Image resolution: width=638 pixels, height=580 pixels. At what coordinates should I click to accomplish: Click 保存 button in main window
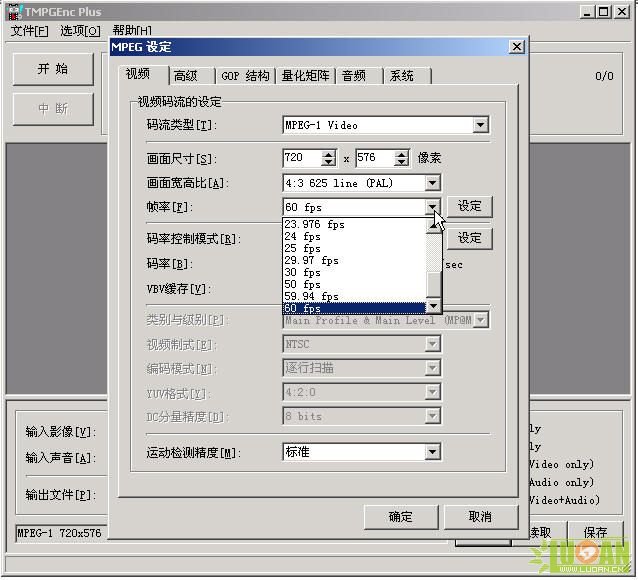(x=595, y=532)
